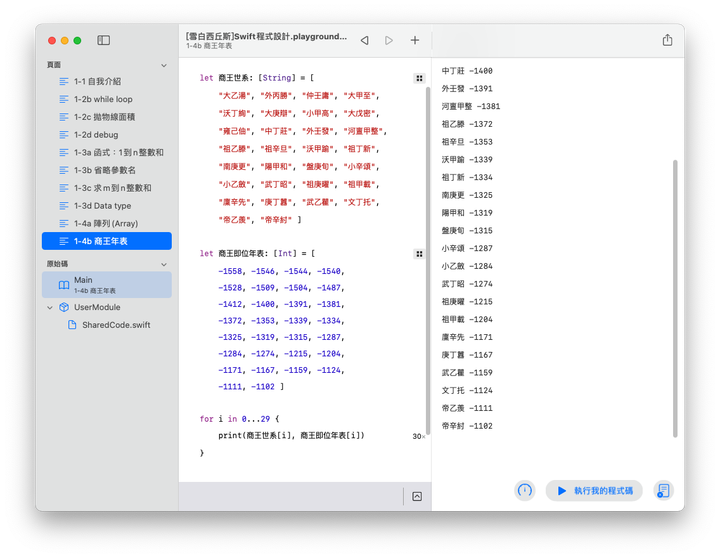
Task: Click the playground title in the toolbar
Action: click(266, 37)
